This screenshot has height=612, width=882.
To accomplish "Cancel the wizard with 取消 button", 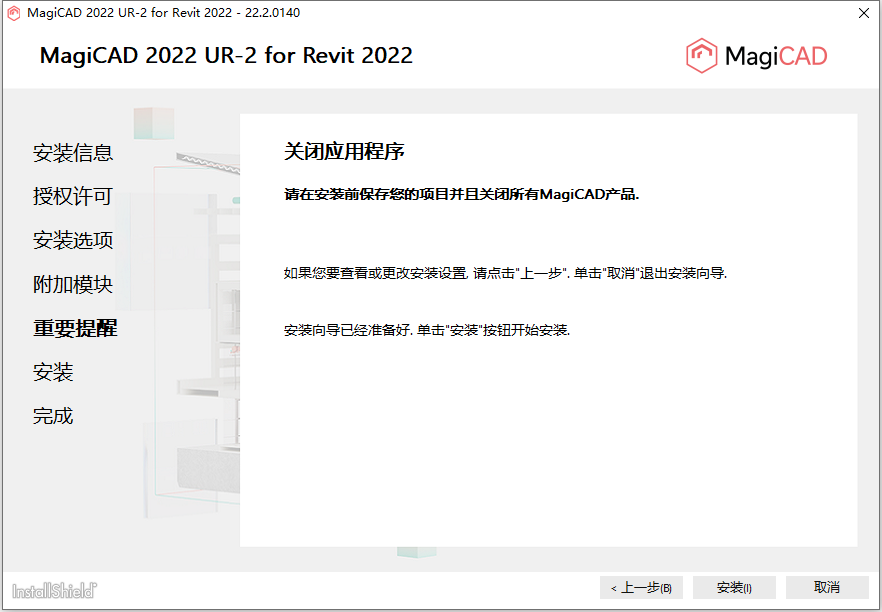I will [x=827, y=588].
